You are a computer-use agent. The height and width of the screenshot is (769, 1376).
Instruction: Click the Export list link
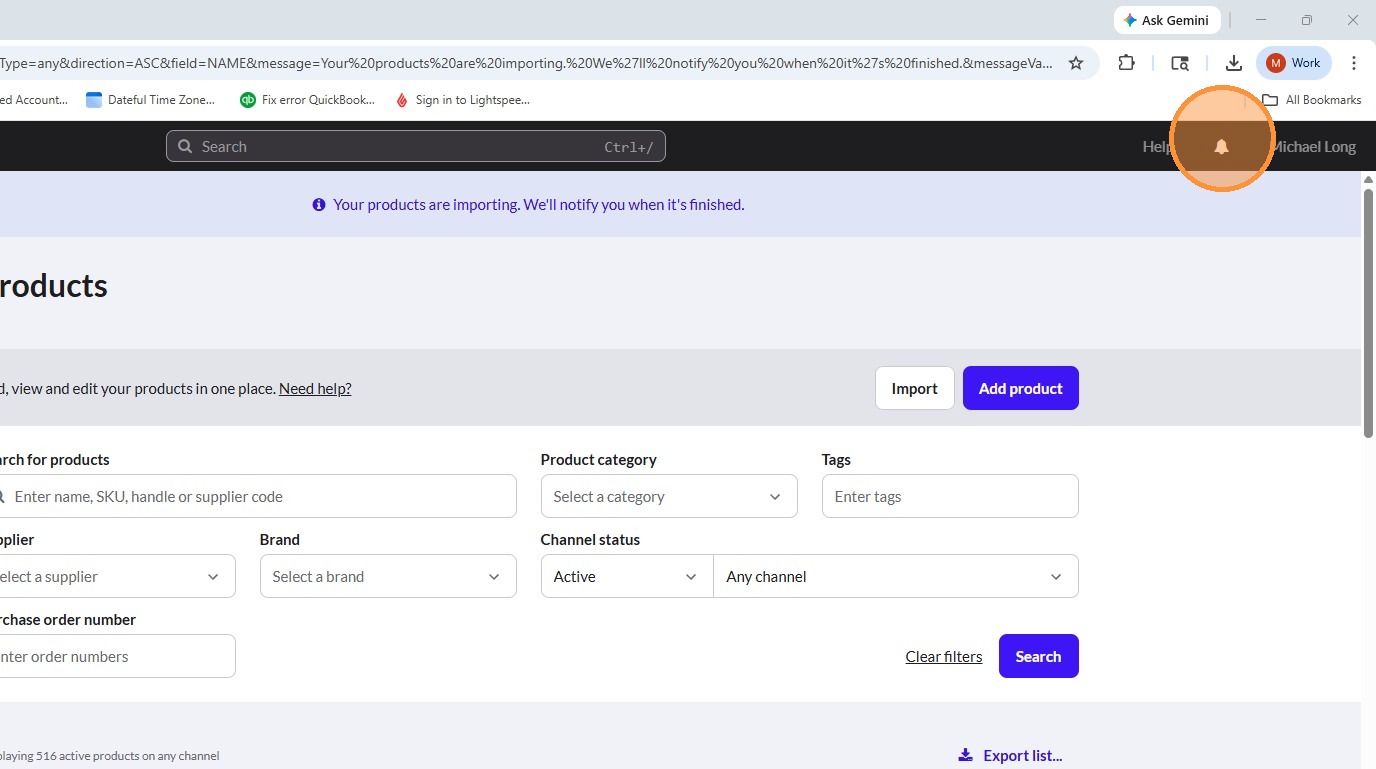[x=1010, y=756]
